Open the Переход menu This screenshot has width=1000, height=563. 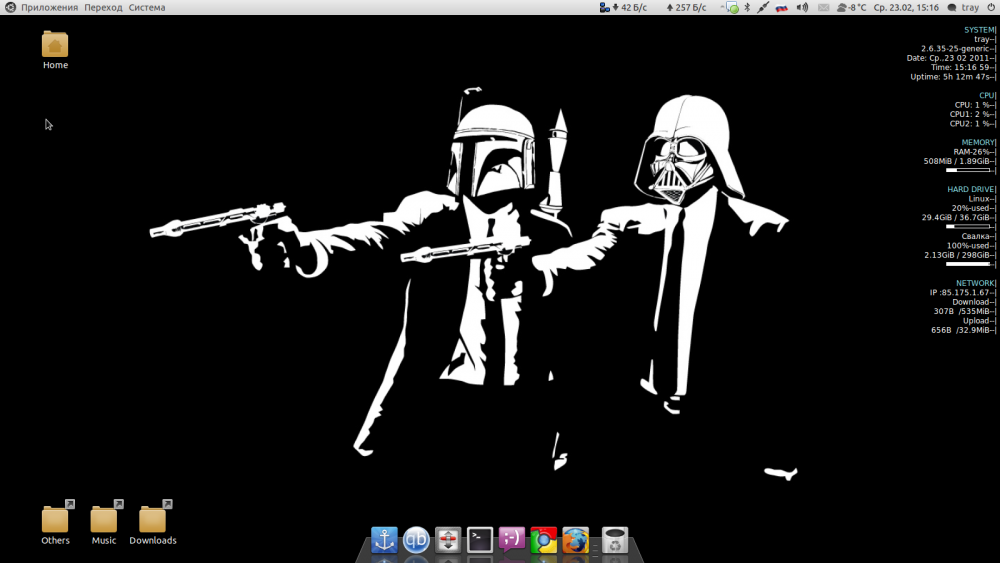pos(103,8)
